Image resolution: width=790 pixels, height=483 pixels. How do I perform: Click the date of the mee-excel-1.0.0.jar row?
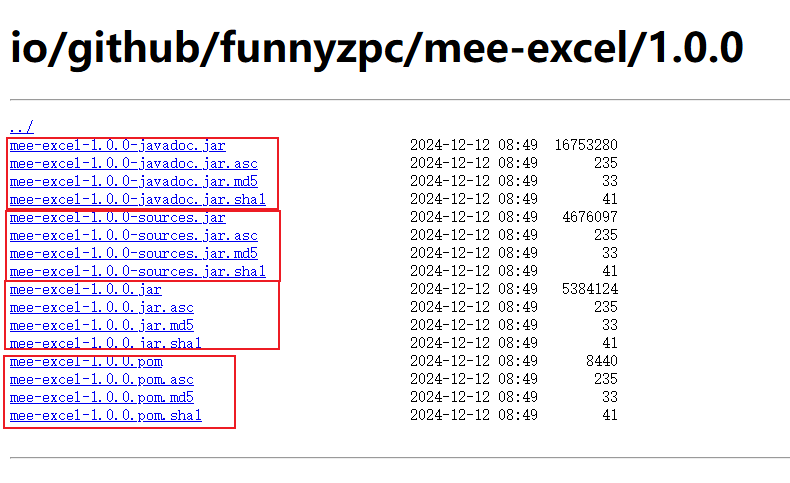(x=474, y=289)
